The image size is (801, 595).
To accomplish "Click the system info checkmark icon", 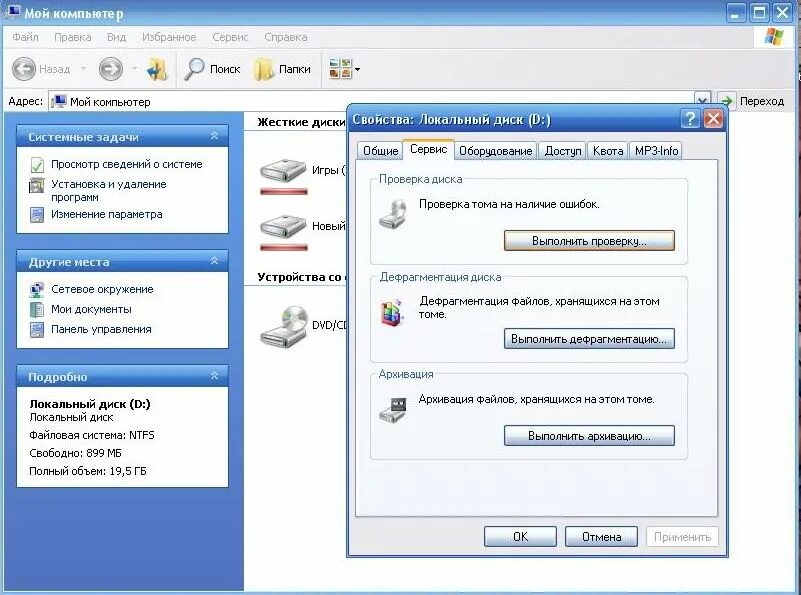I will coord(37,165).
